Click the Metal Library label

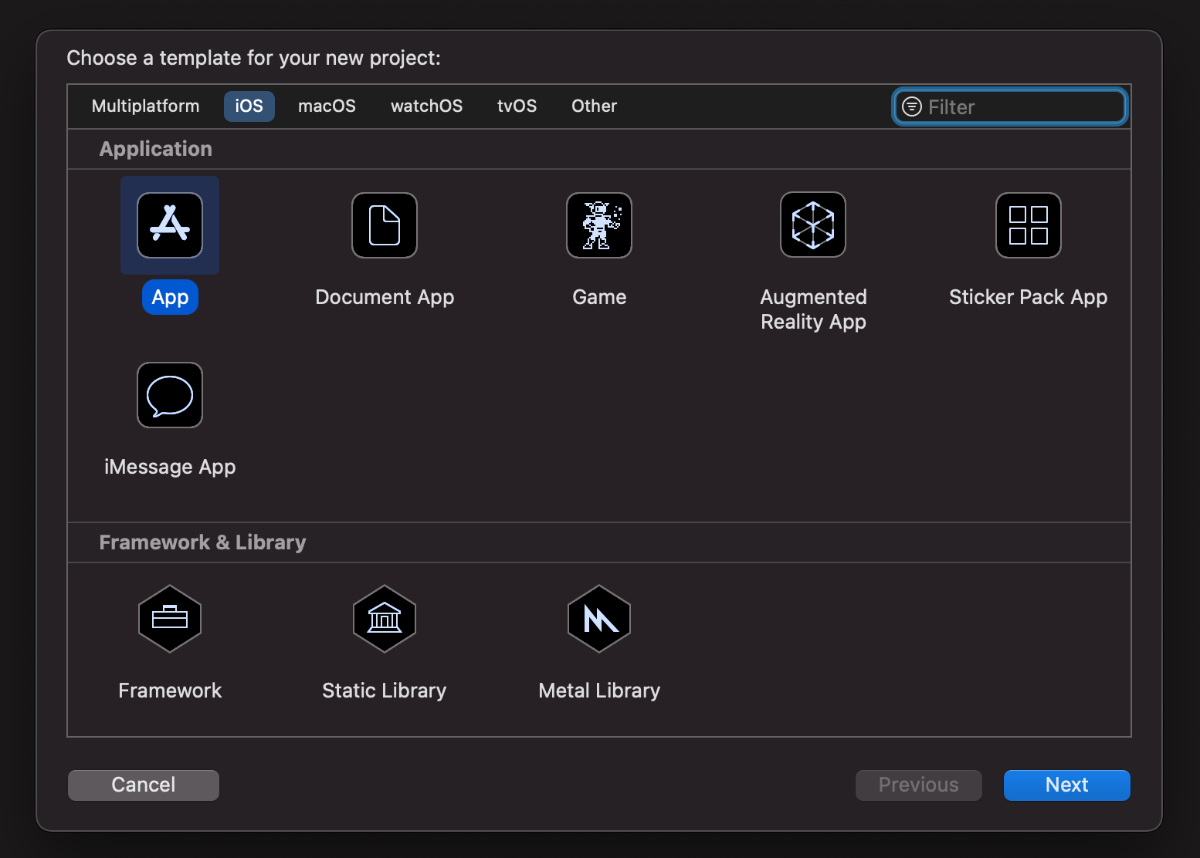pyautogui.click(x=599, y=690)
